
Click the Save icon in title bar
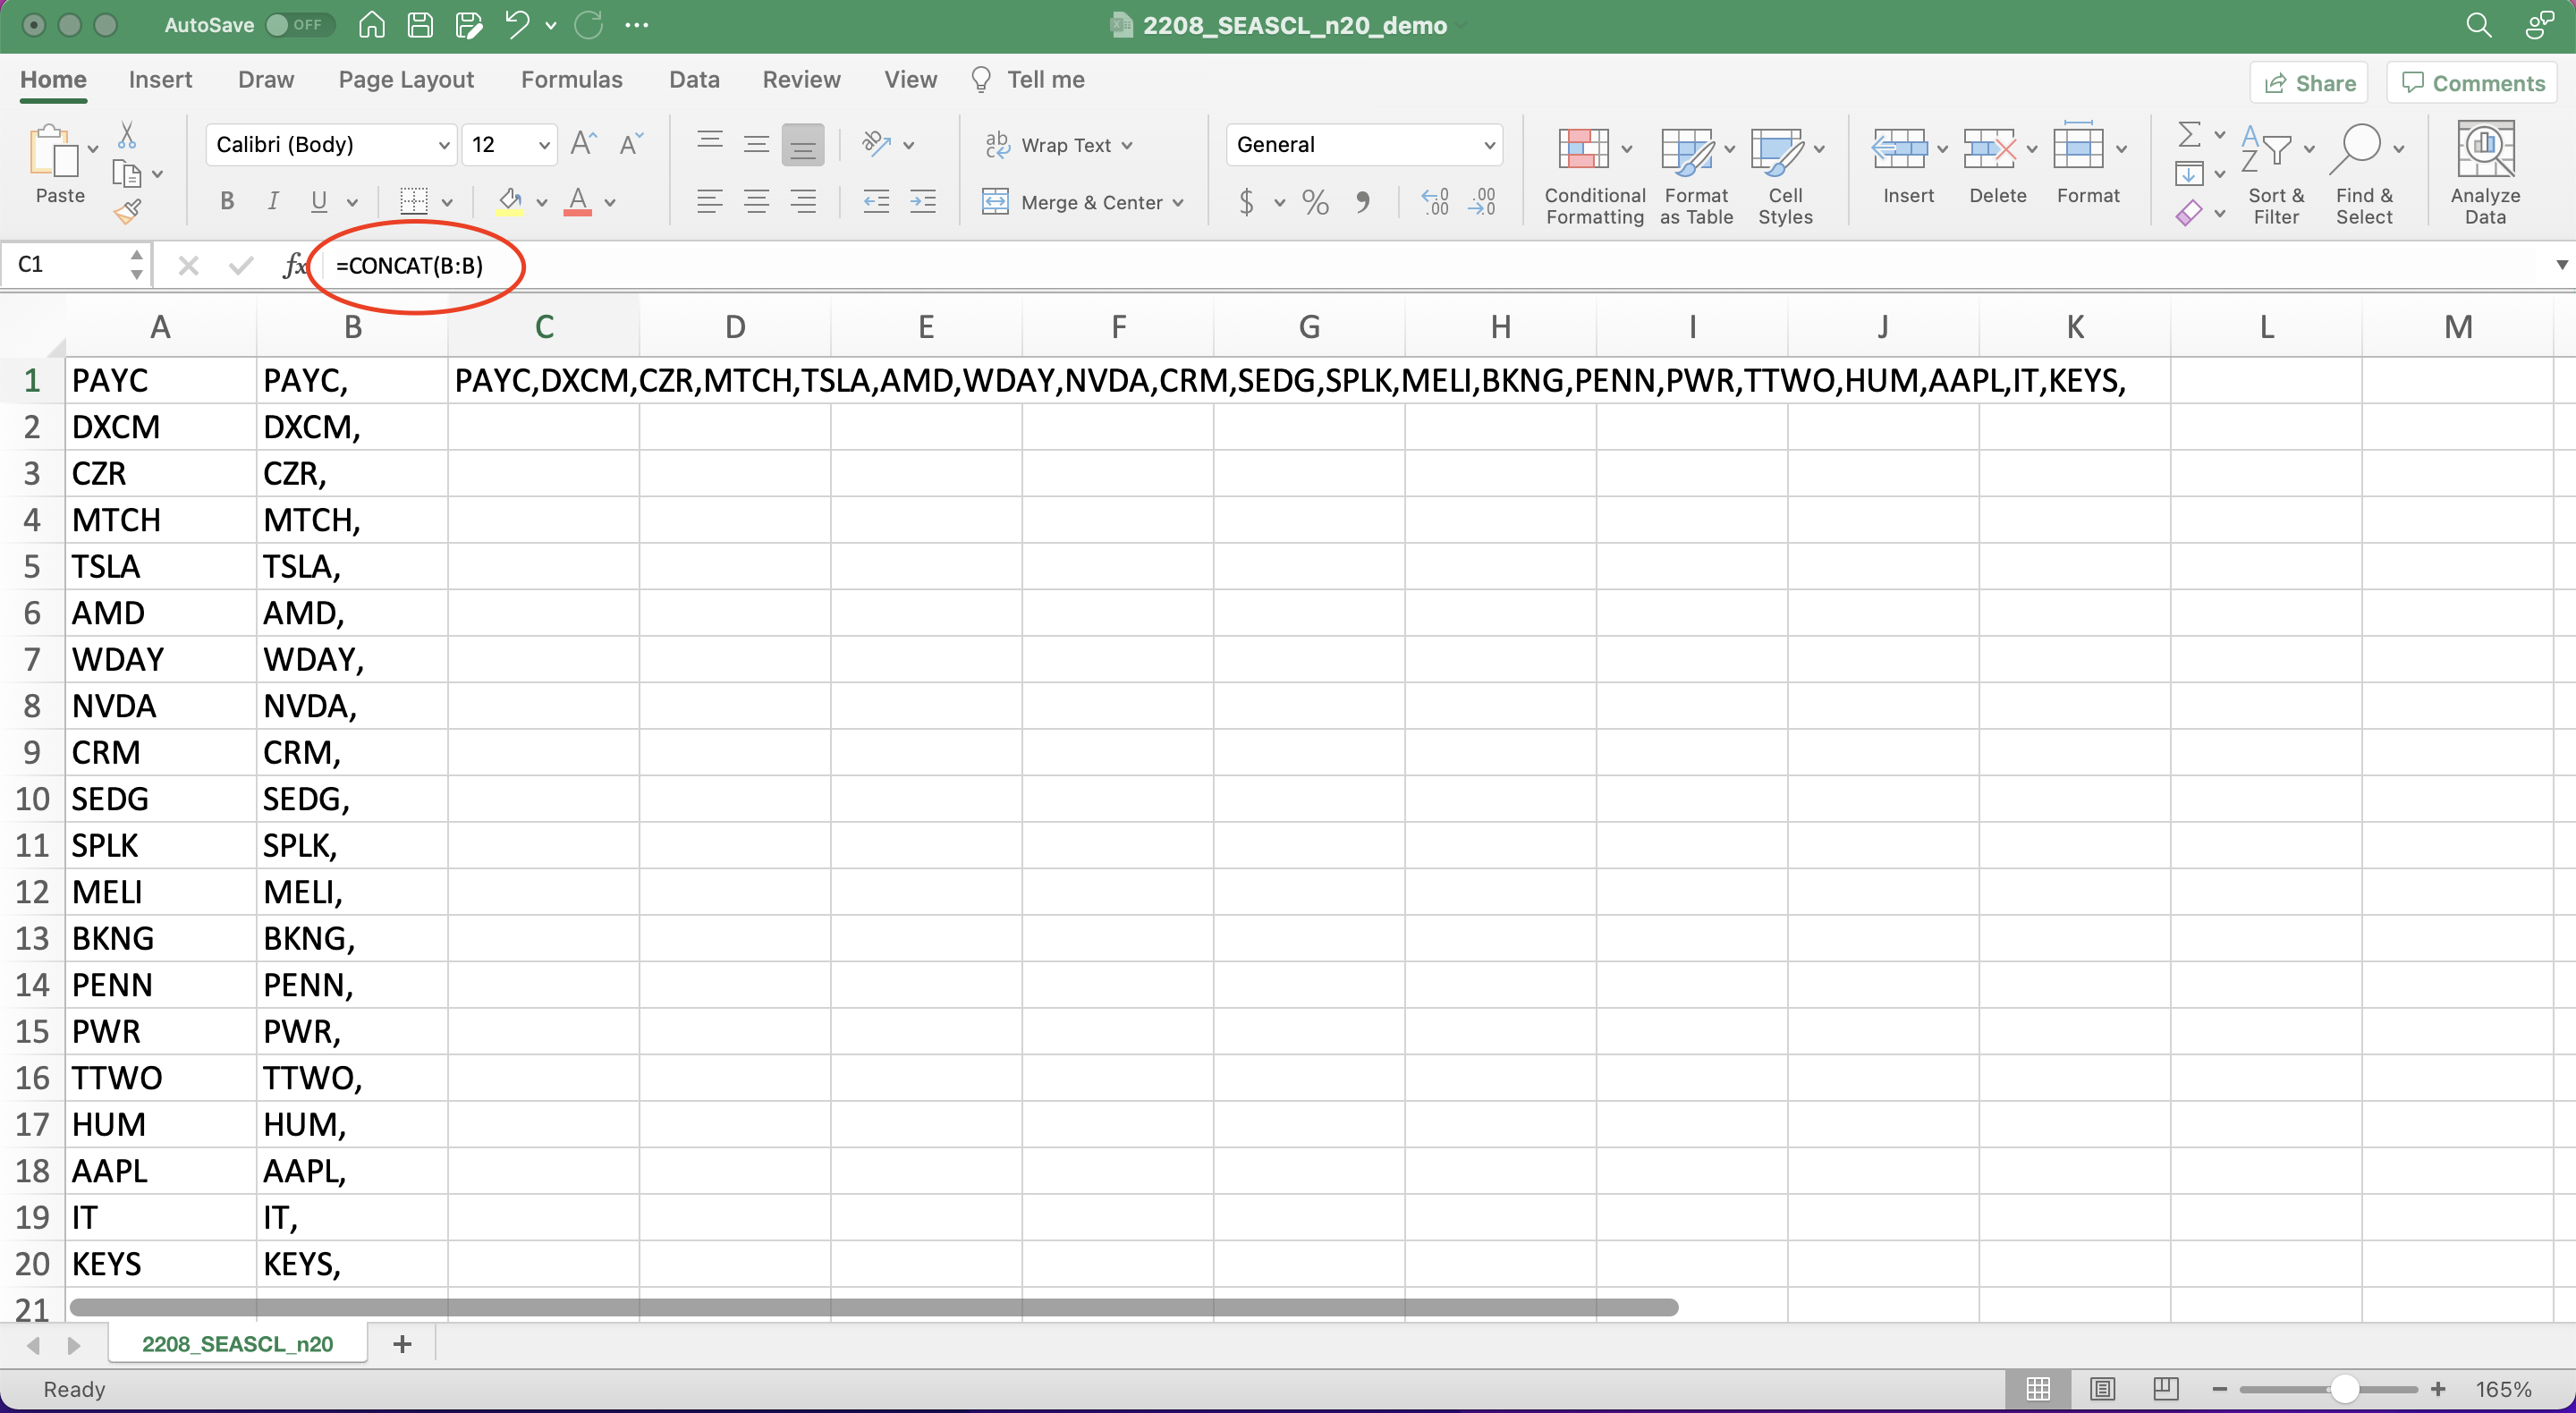(x=420, y=25)
